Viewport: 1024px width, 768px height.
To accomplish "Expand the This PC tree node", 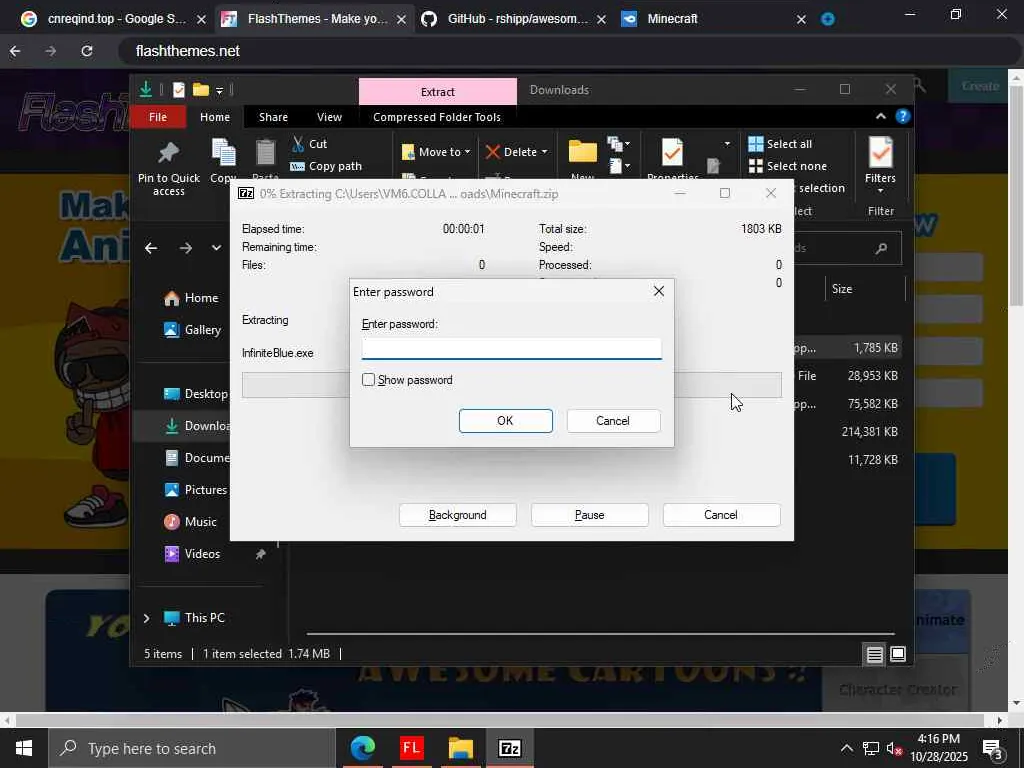I will click(x=146, y=618).
